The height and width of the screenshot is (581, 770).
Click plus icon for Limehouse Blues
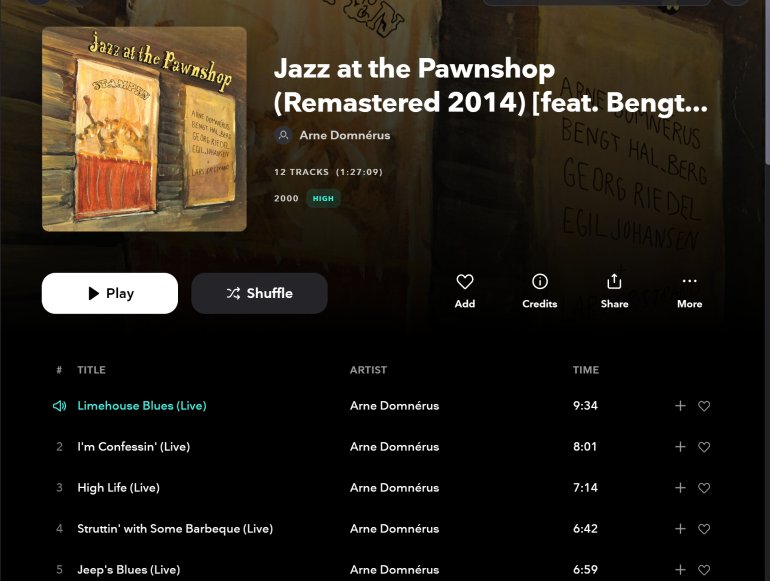point(681,406)
